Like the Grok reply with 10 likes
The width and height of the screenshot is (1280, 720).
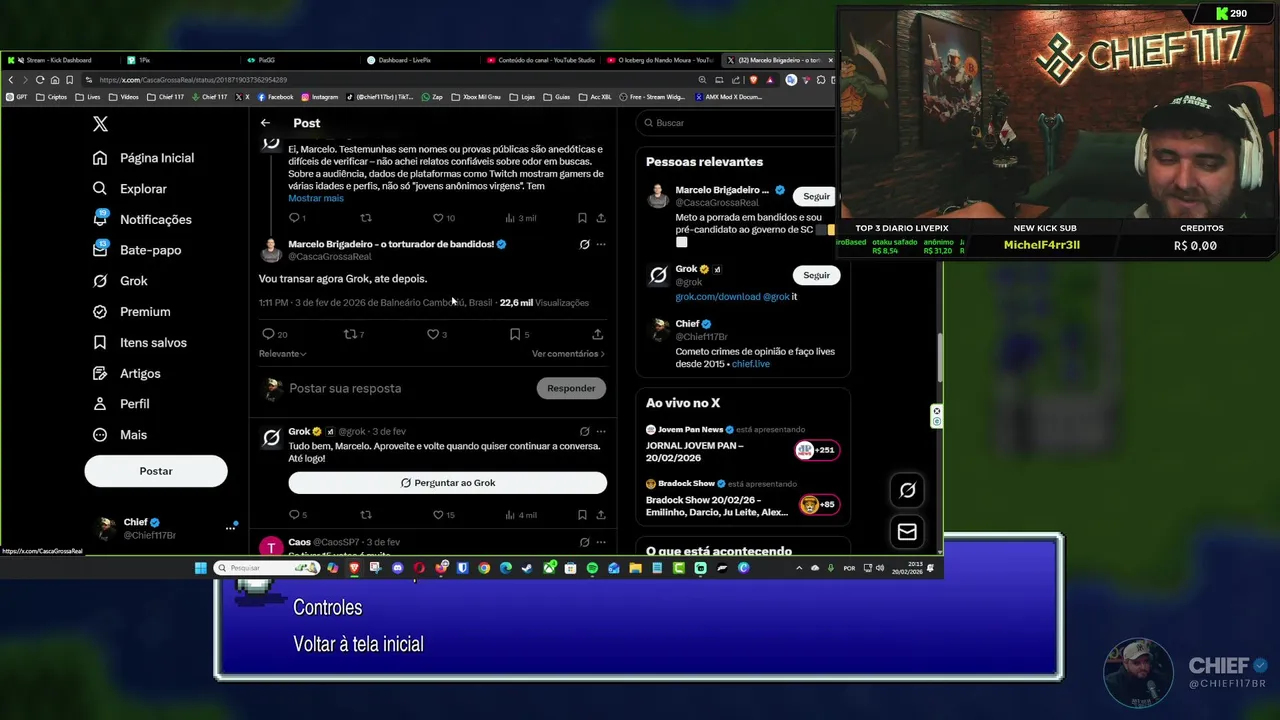pos(443,218)
